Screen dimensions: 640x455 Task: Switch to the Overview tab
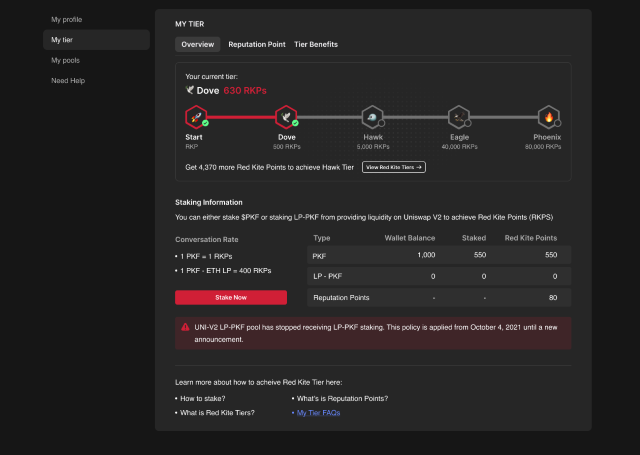[198, 44]
